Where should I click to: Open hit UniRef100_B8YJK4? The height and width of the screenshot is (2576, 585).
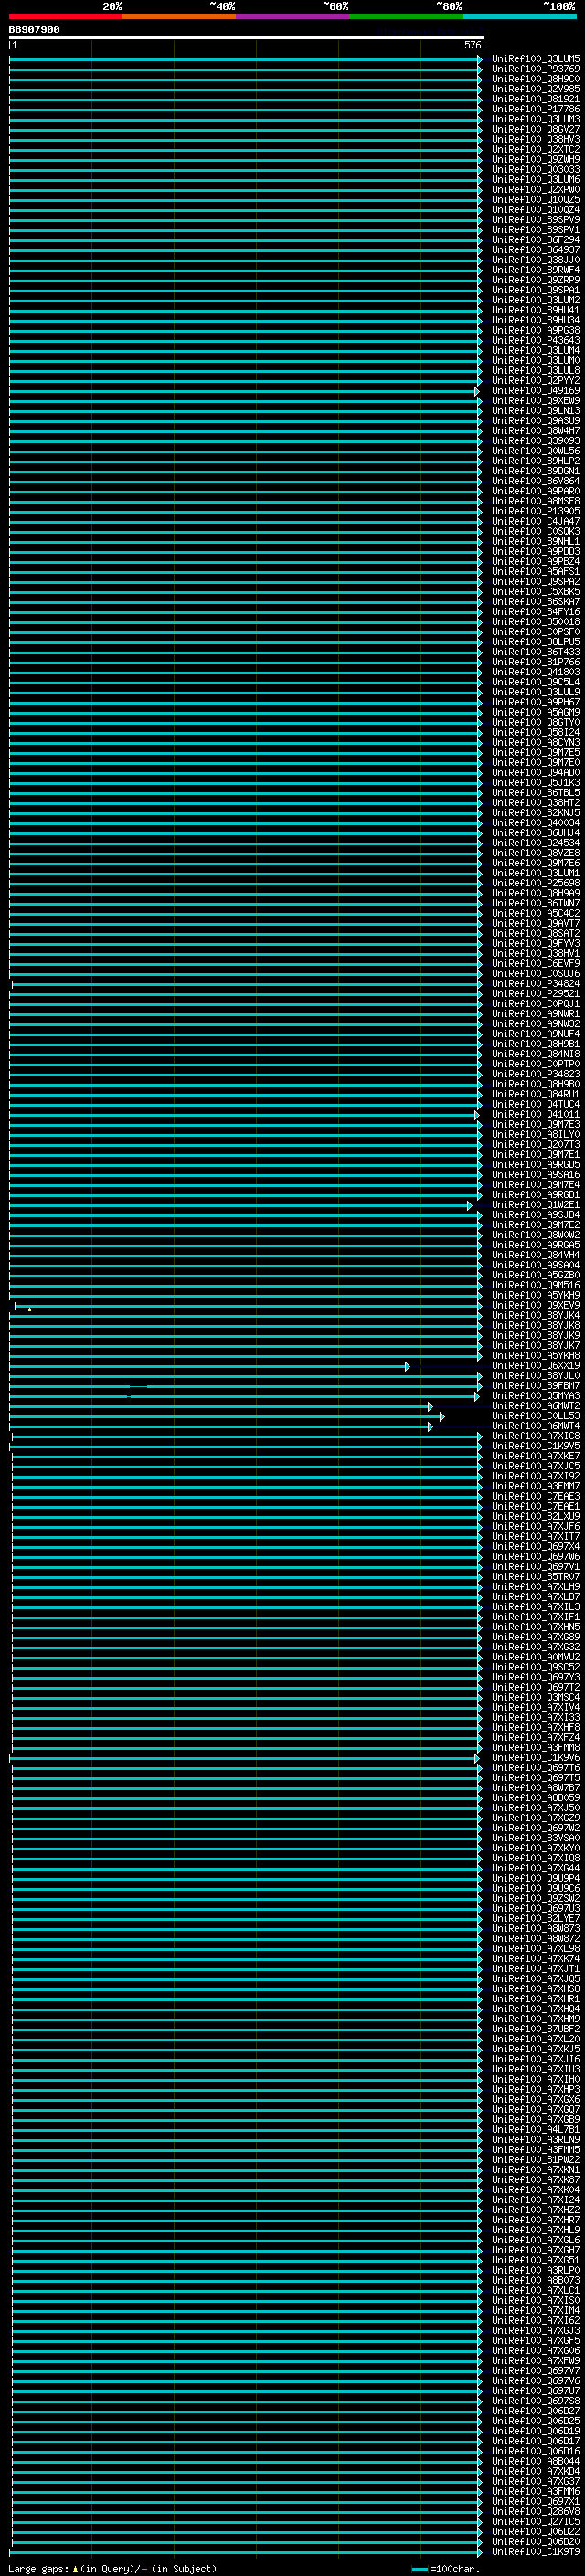[x=536, y=1315]
